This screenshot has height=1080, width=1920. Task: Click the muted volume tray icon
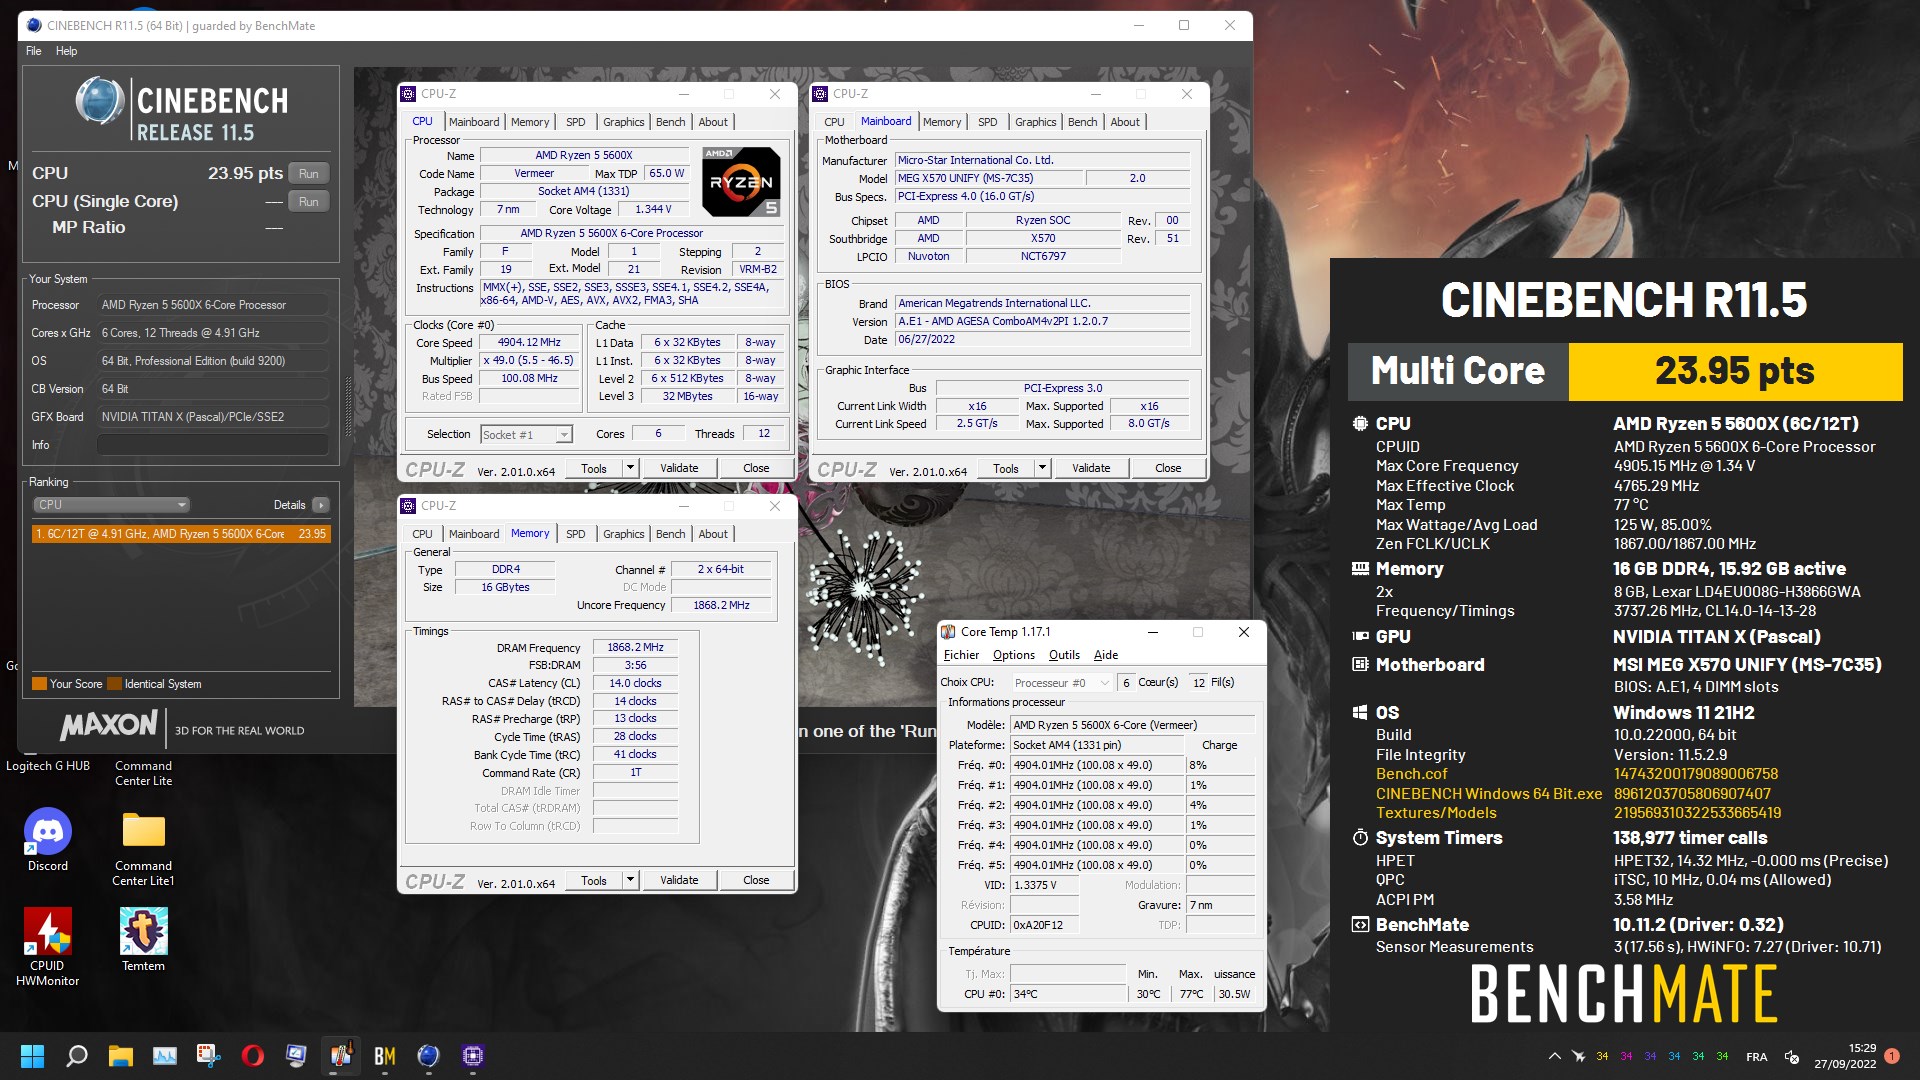click(x=1792, y=1057)
